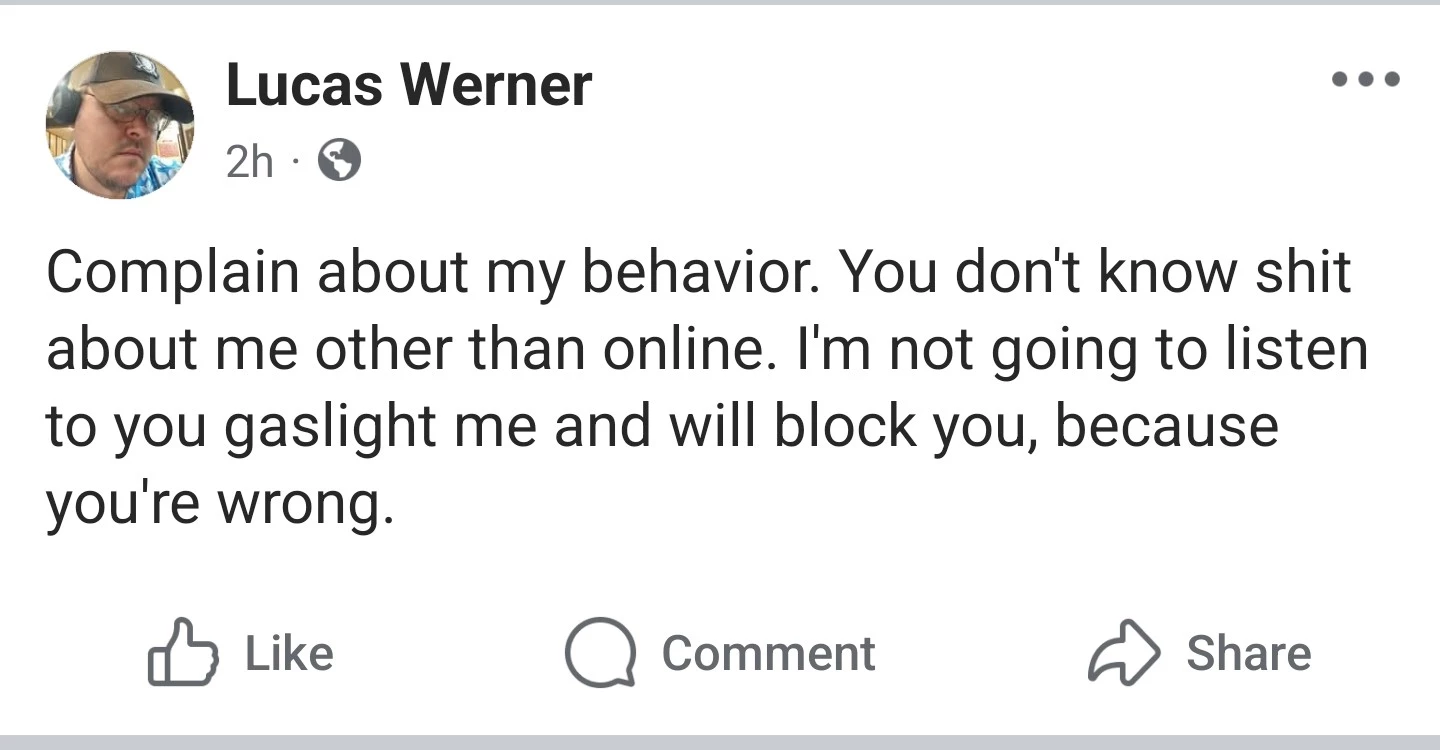Click the Share arrow icon
This screenshot has width=1440, height=750.
pyautogui.click(x=1123, y=653)
